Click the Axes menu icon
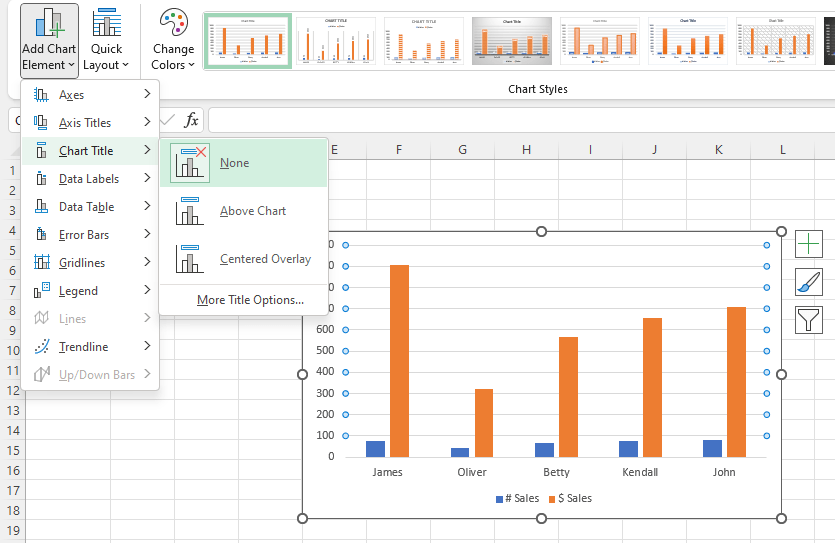The width and height of the screenshot is (835, 543). point(41,95)
